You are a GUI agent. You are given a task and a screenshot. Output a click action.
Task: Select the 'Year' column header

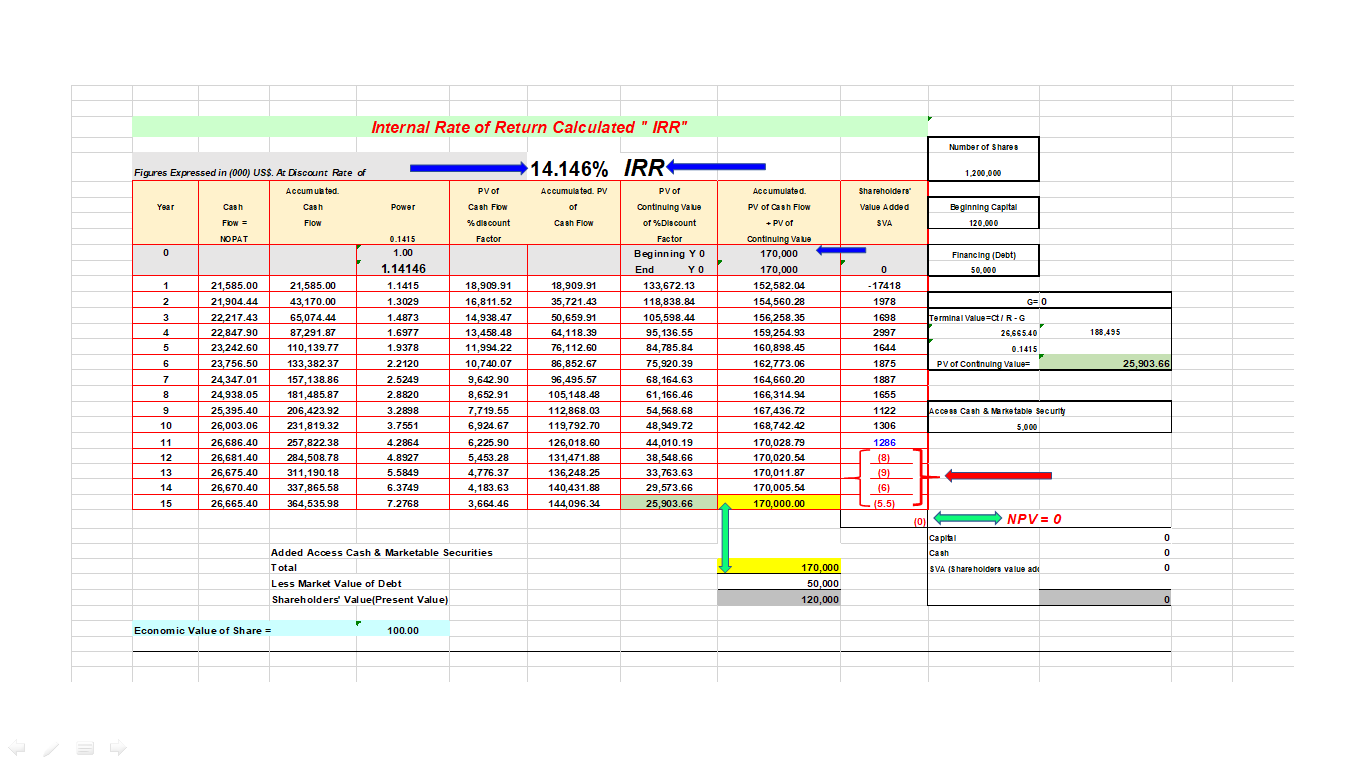(166, 207)
